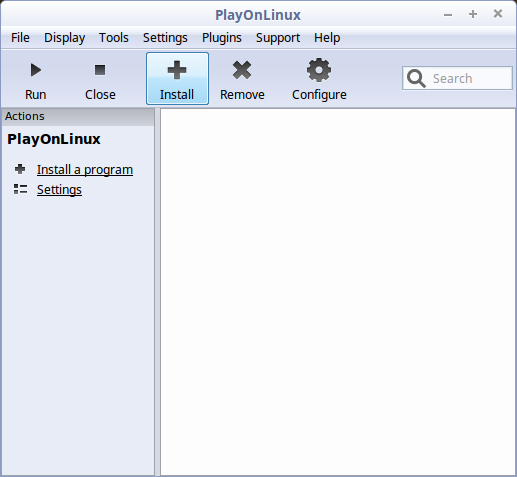Screen dimensions: 517x477
Task: Click the plus icon beside Install a program
Action: 20,169
